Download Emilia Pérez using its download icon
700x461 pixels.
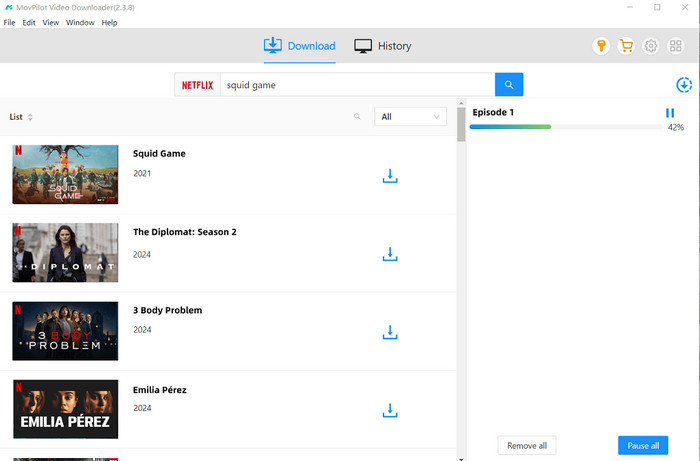point(390,411)
